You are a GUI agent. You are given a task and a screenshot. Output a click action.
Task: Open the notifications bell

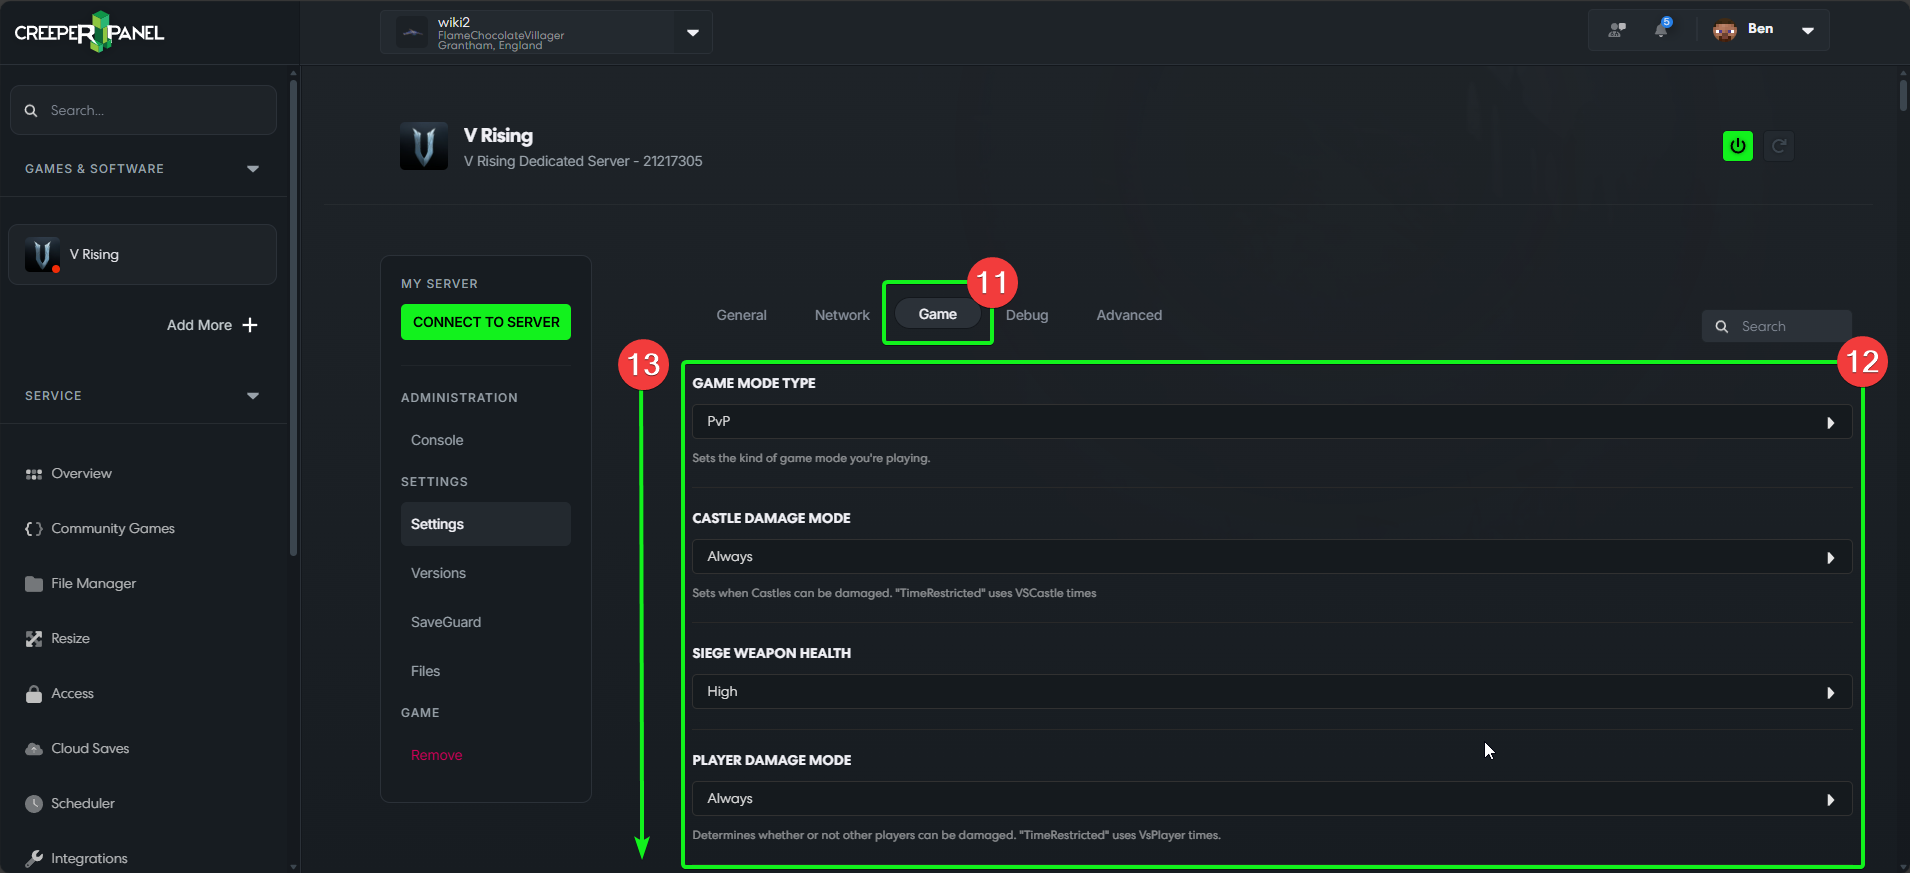(1662, 28)
